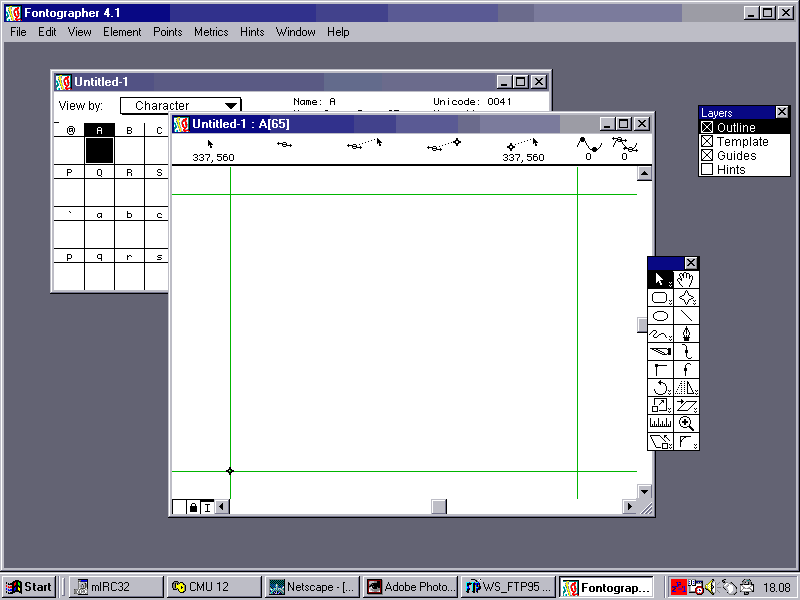Select the Corner point tool

click(660, 369)
